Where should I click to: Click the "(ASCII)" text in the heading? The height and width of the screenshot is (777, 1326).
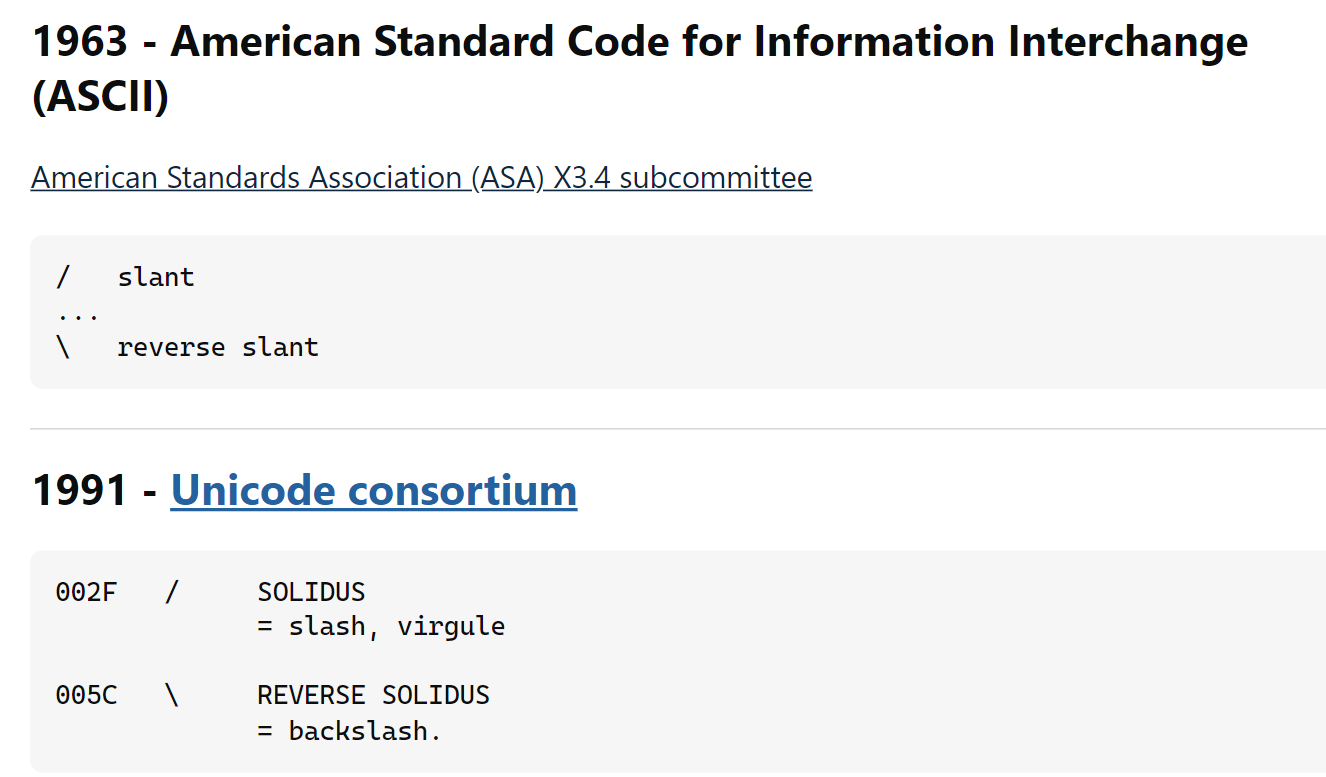100,98
